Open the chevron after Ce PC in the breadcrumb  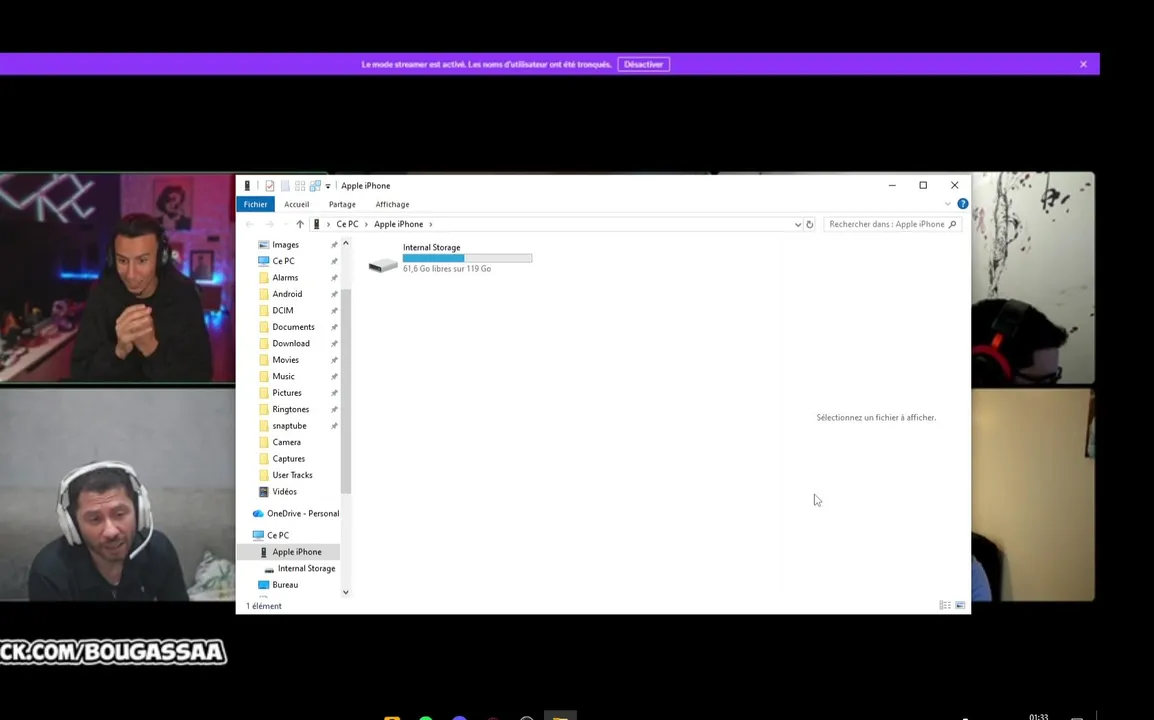(366, 225)
